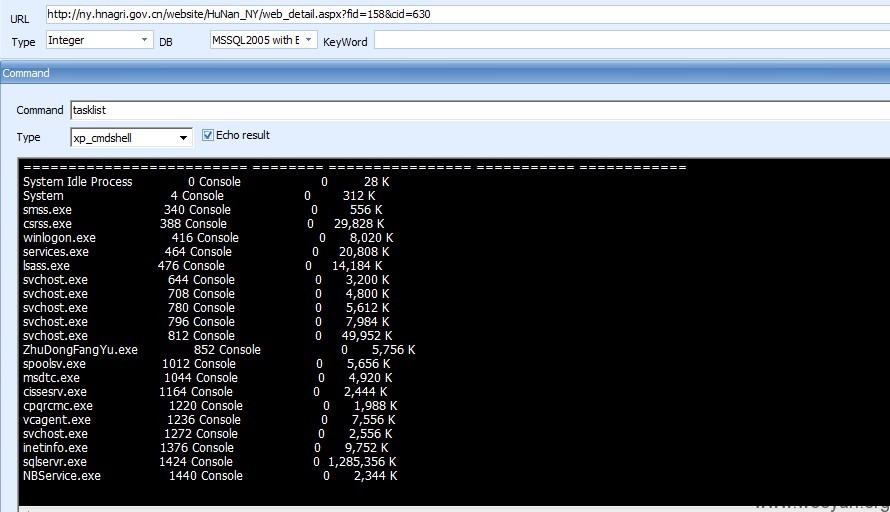Image resolution: width=890 pixels, height=512 pixels.
Task: Open the MSSQL2005 DB dropdown
Action: coord(308,40)
